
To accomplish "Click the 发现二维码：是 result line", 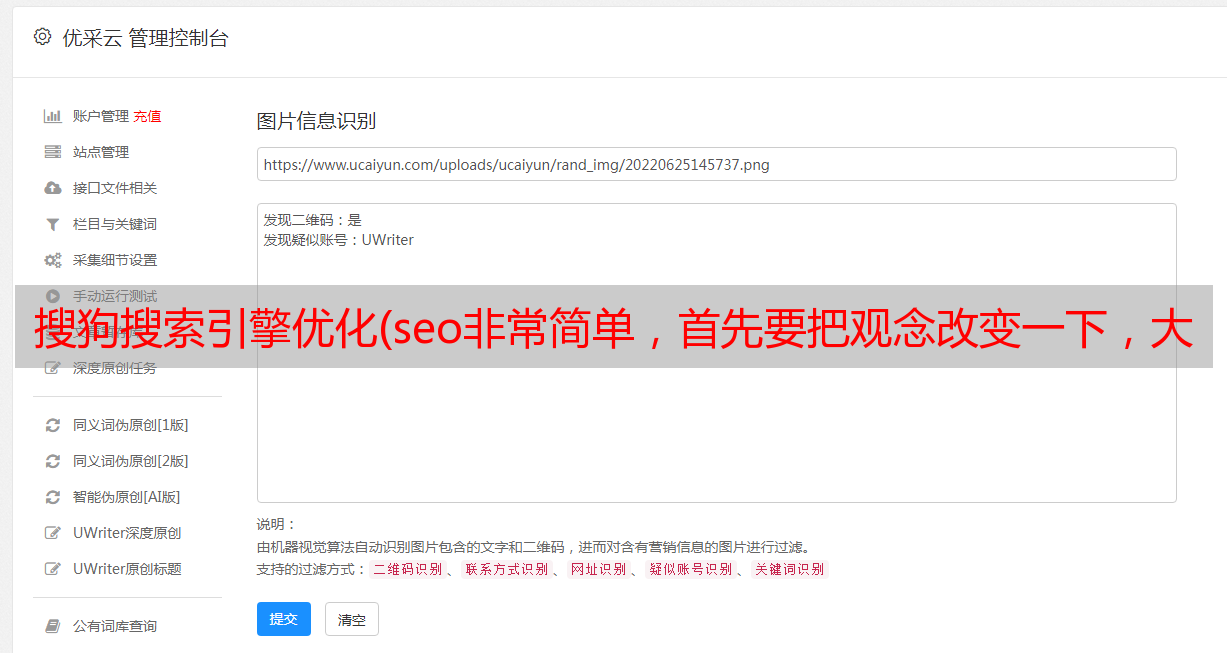I will click(313, 220).
